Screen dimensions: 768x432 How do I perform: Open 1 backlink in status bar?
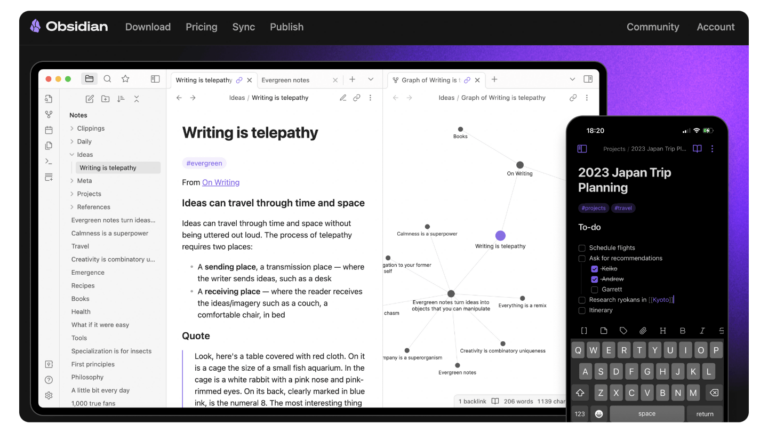(472, 401)
